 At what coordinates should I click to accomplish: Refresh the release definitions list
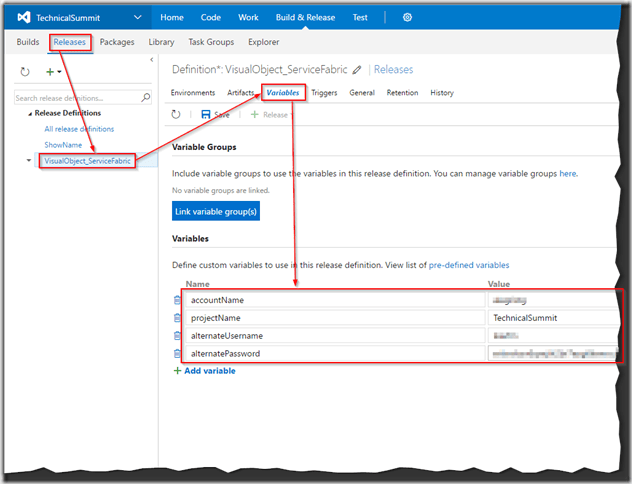[x=25, y=72]
